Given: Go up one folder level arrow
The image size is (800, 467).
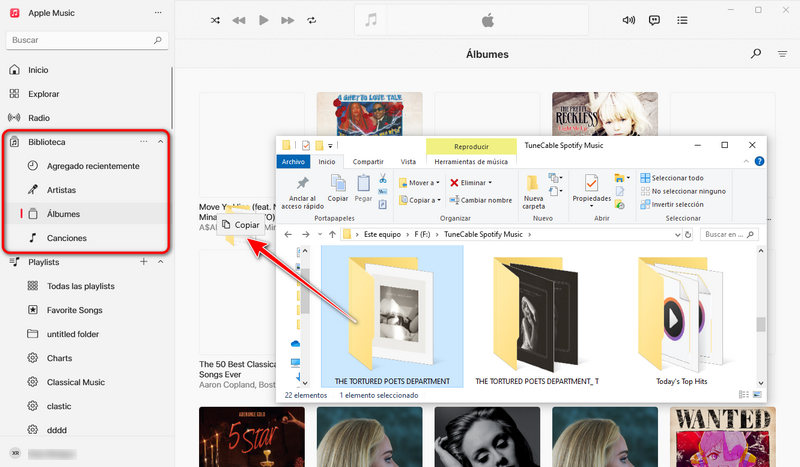Looking at the screenshot, I should [332, 234].
